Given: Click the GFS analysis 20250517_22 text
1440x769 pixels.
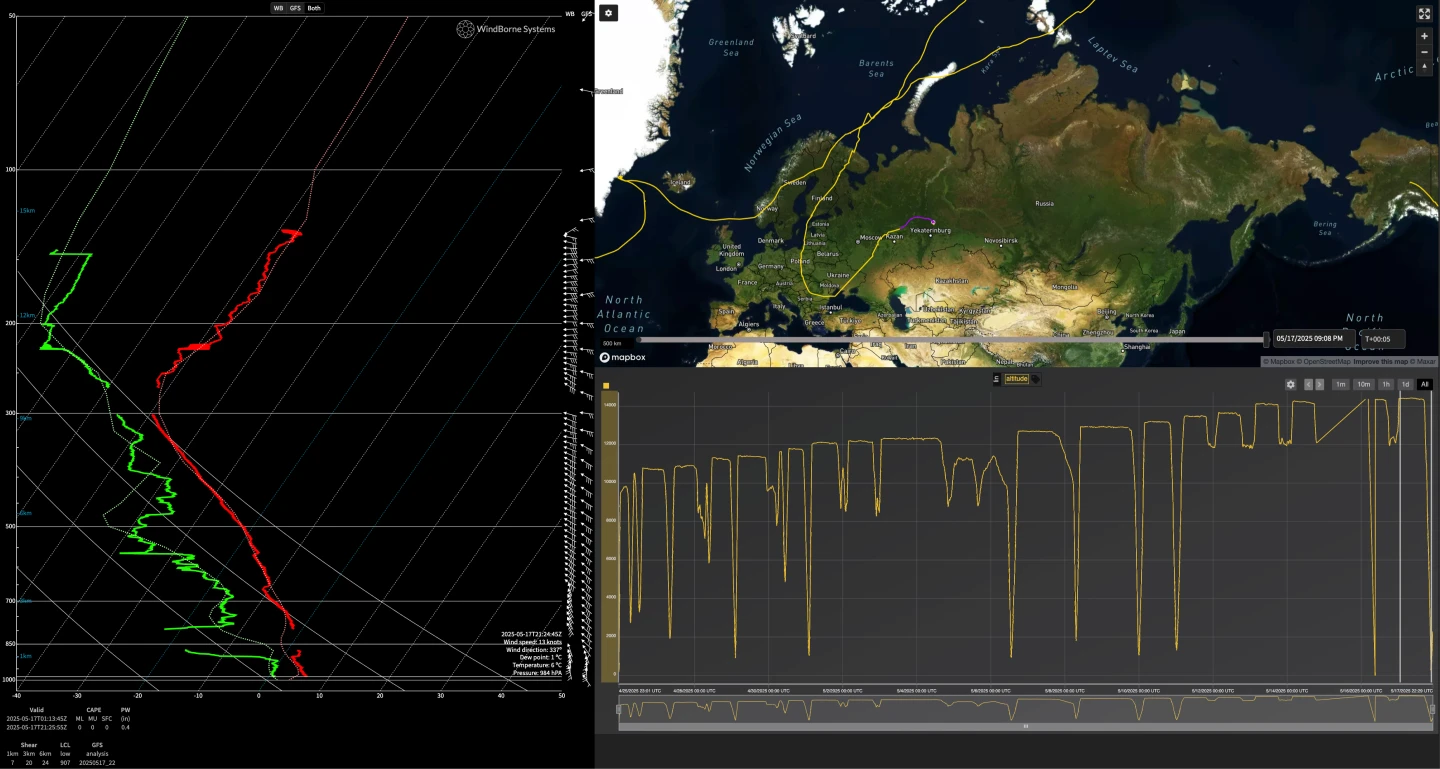Looking at the screenshot, I should [97, 763].
